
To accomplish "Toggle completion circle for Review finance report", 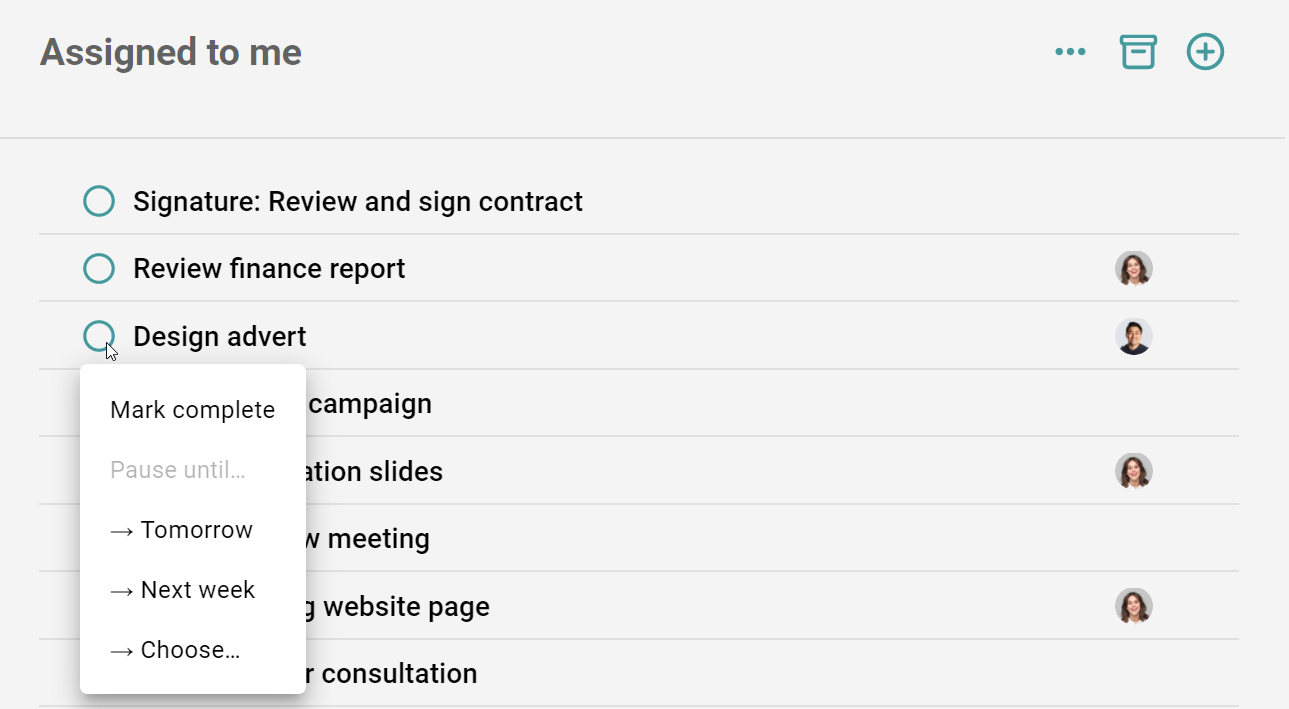I will click(x=99, y=269).
